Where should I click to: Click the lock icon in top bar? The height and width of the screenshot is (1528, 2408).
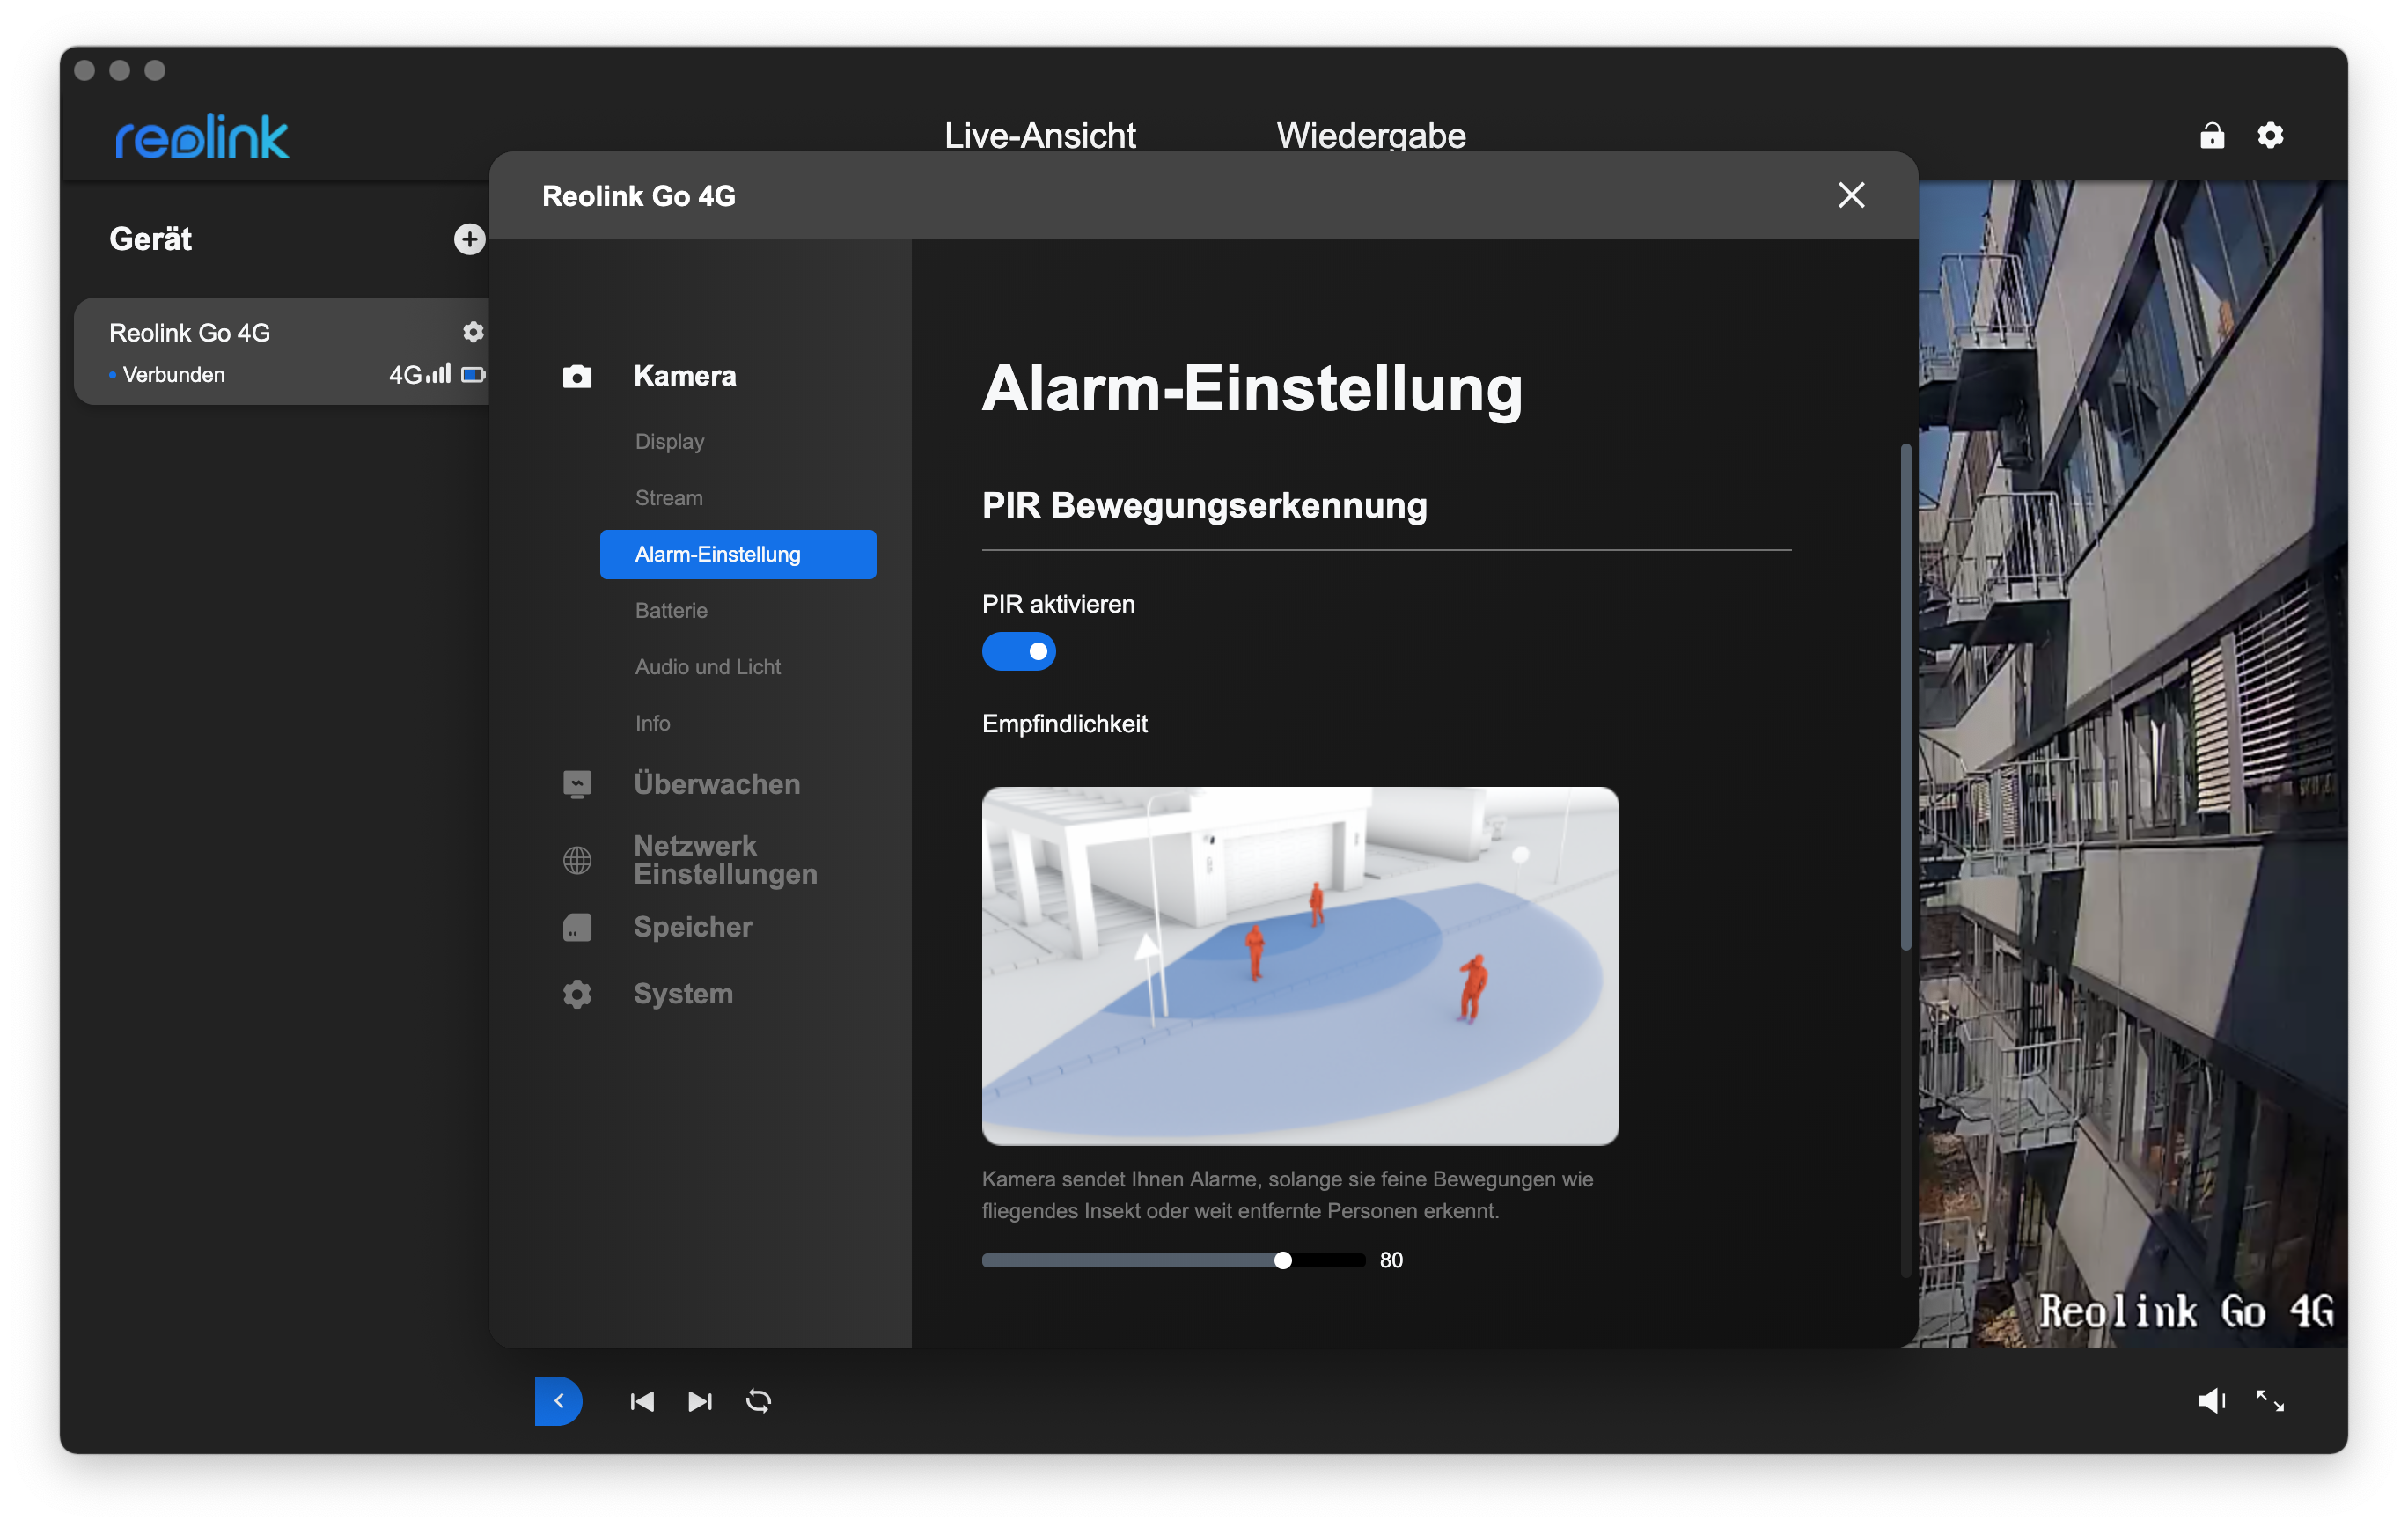click(2212, 135)
